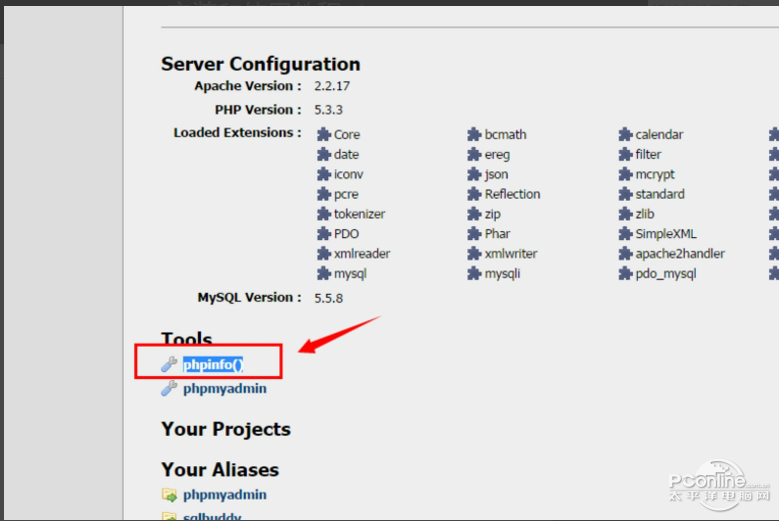This screenshot has height=521, width=779.
Task: Click the puzzle icon next to mcrypt
Action: click(x=625, y=174)
